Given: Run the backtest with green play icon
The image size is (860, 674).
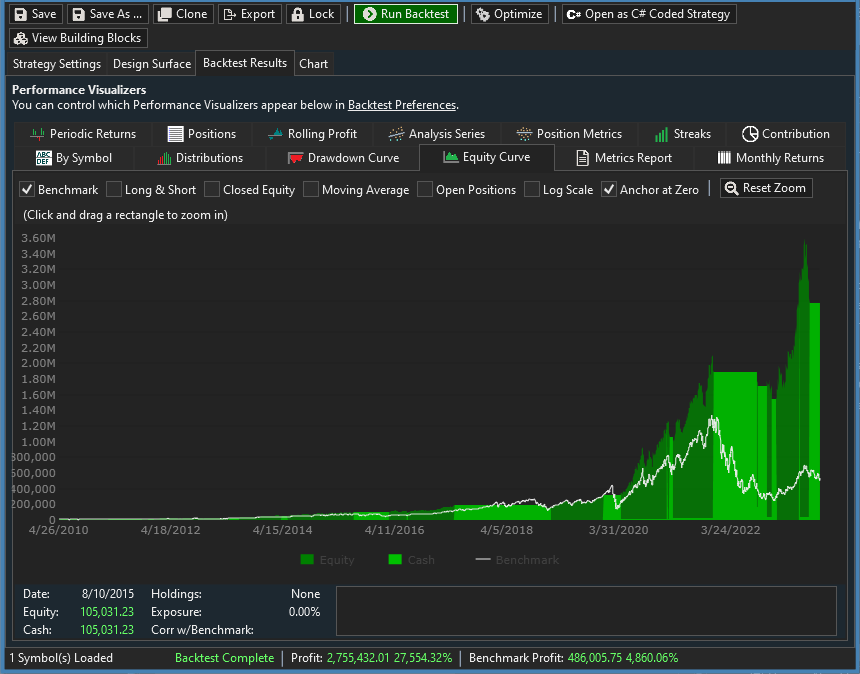Looking at the screenshot, I should [368, 14].
